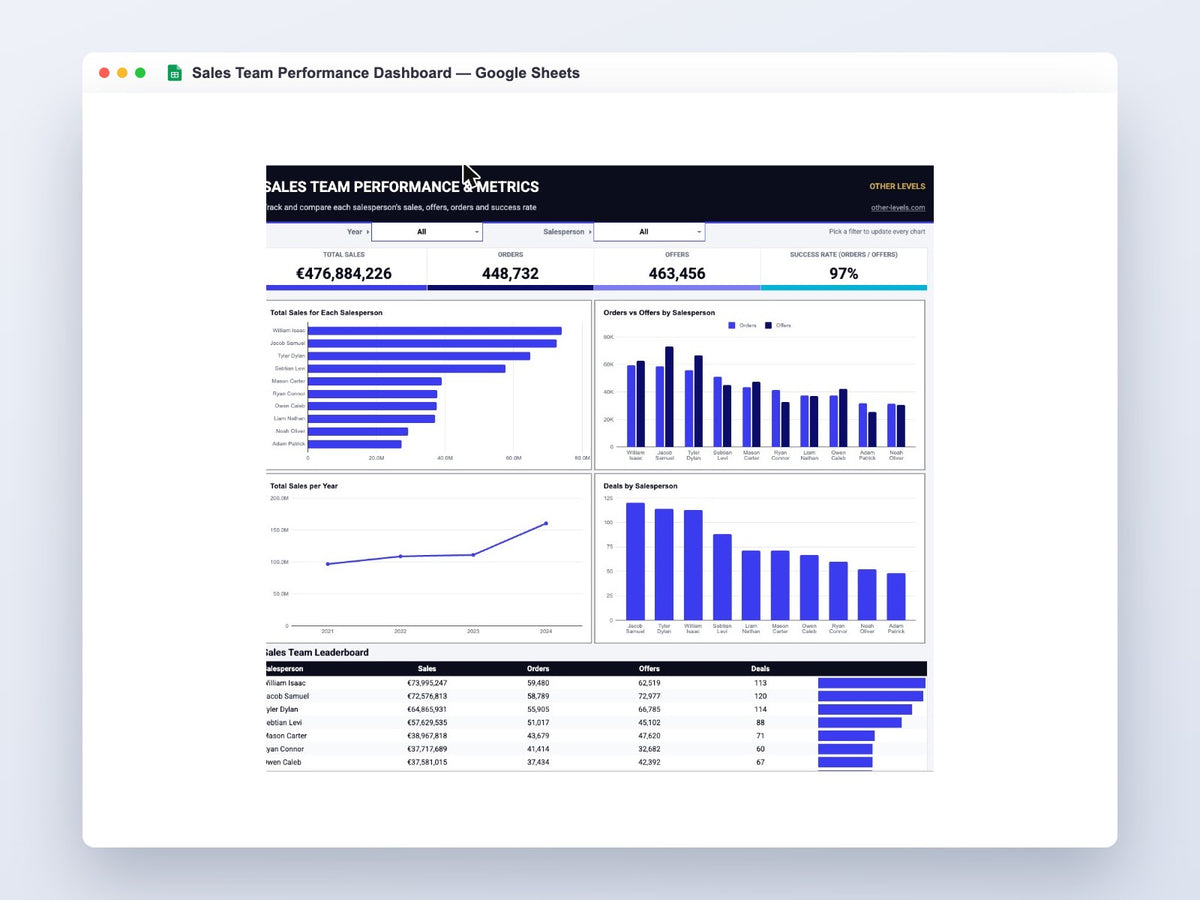This screenshot has width=1200, height=900.
Task: Click the Deals column header in leaderboard
Action: tap(760, 668)
